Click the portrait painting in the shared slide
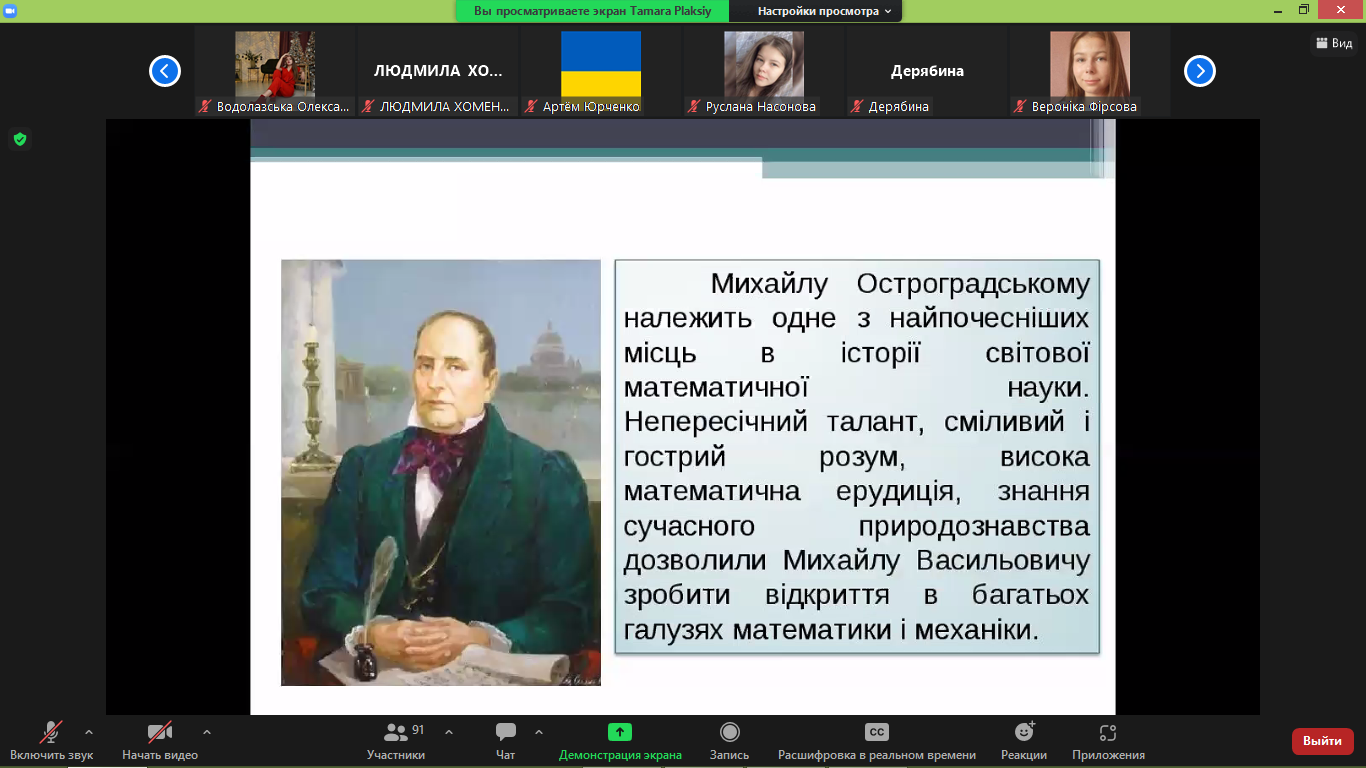This screenshot has width=1366, height=768. click(x=441, y=472)
